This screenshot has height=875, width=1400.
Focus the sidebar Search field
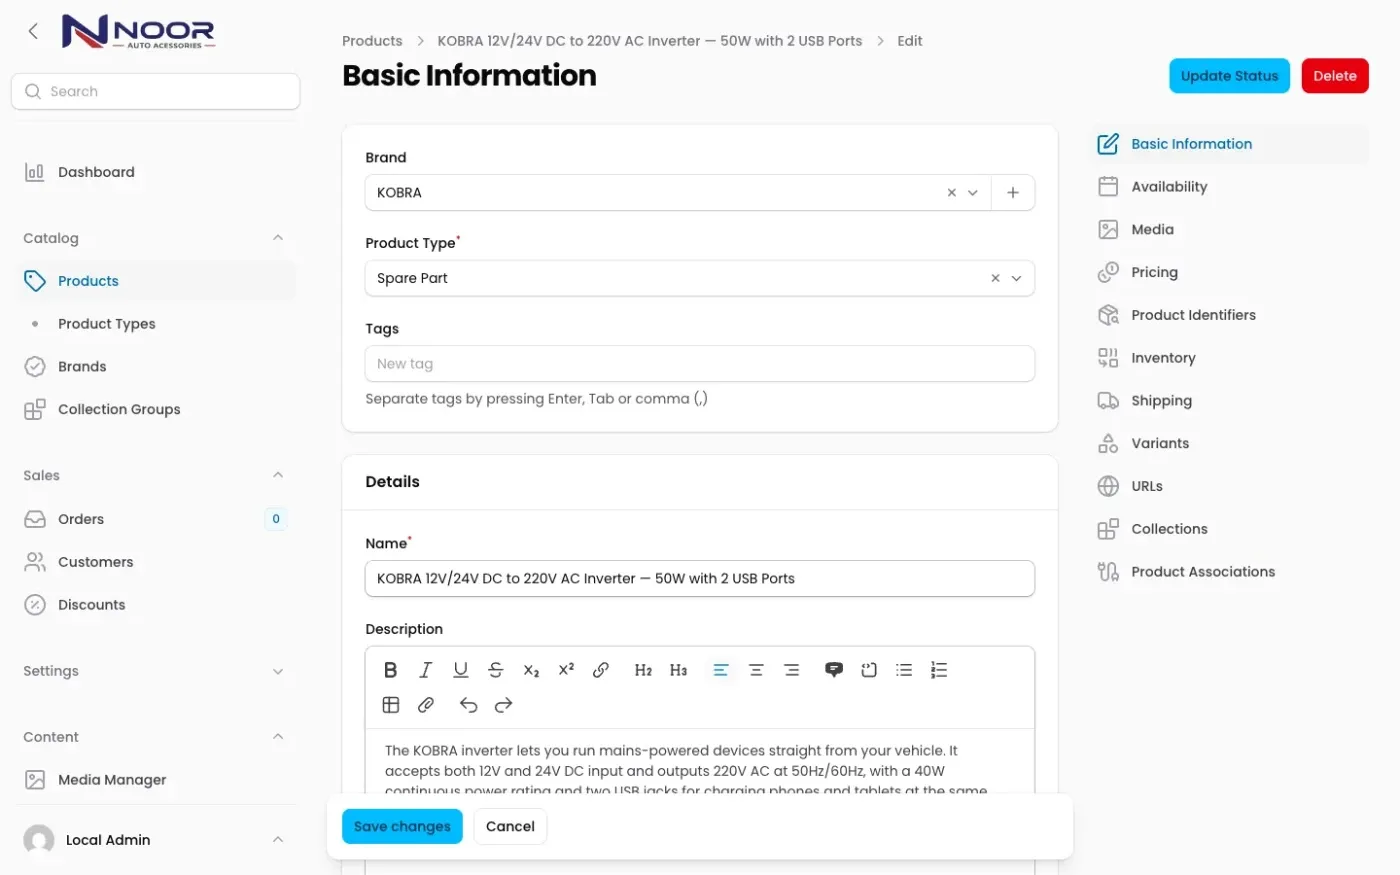coord(156,91)
